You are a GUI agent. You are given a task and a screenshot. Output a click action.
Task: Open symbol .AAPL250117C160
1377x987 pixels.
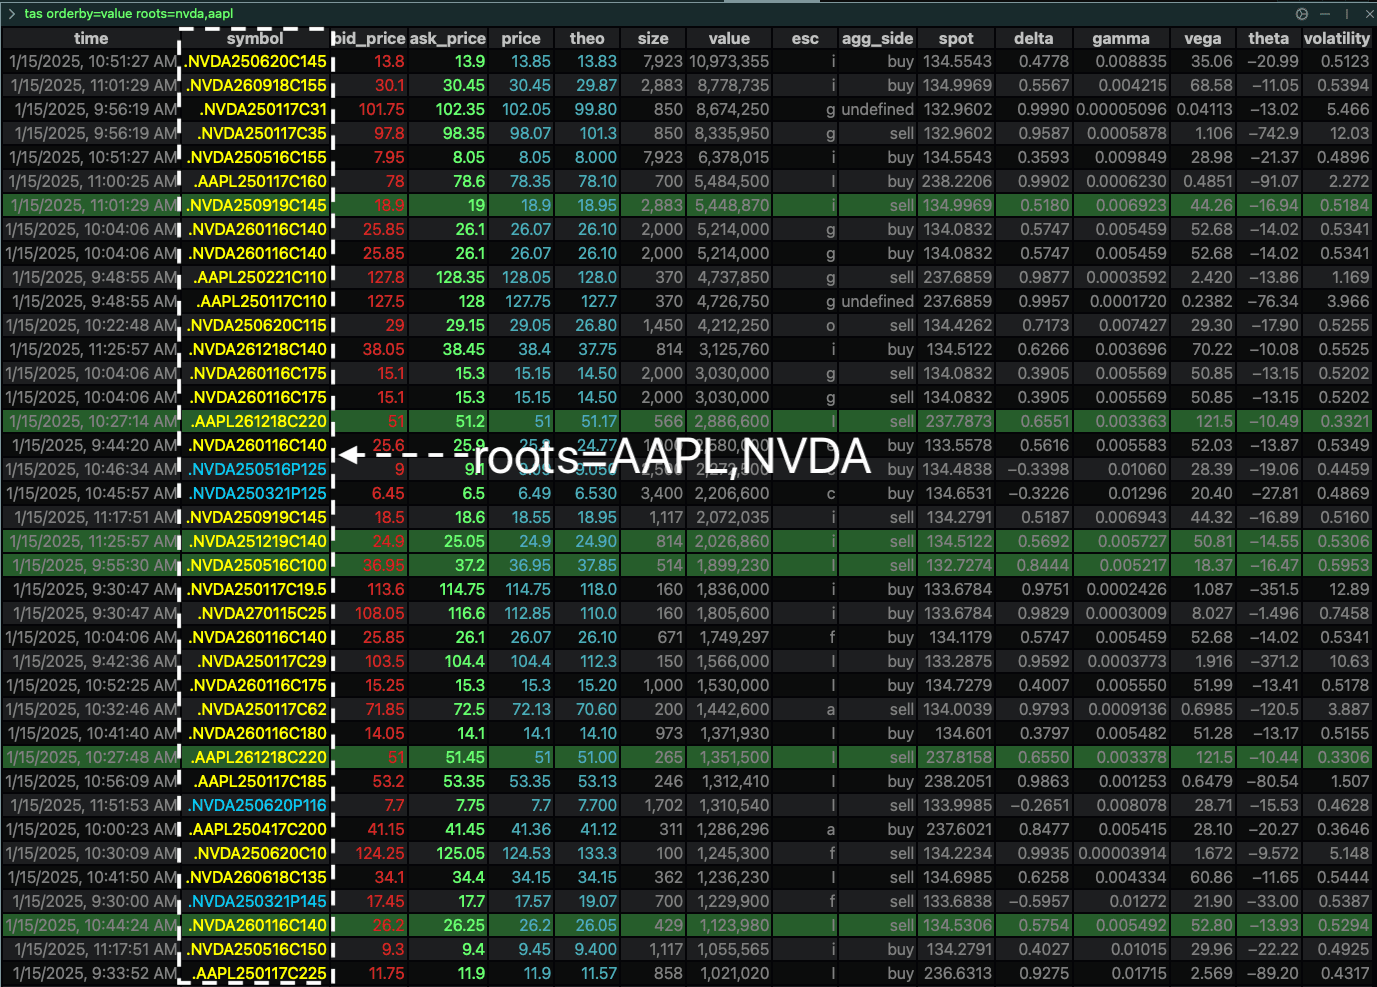pyautogui.click(x=260, y=181)
